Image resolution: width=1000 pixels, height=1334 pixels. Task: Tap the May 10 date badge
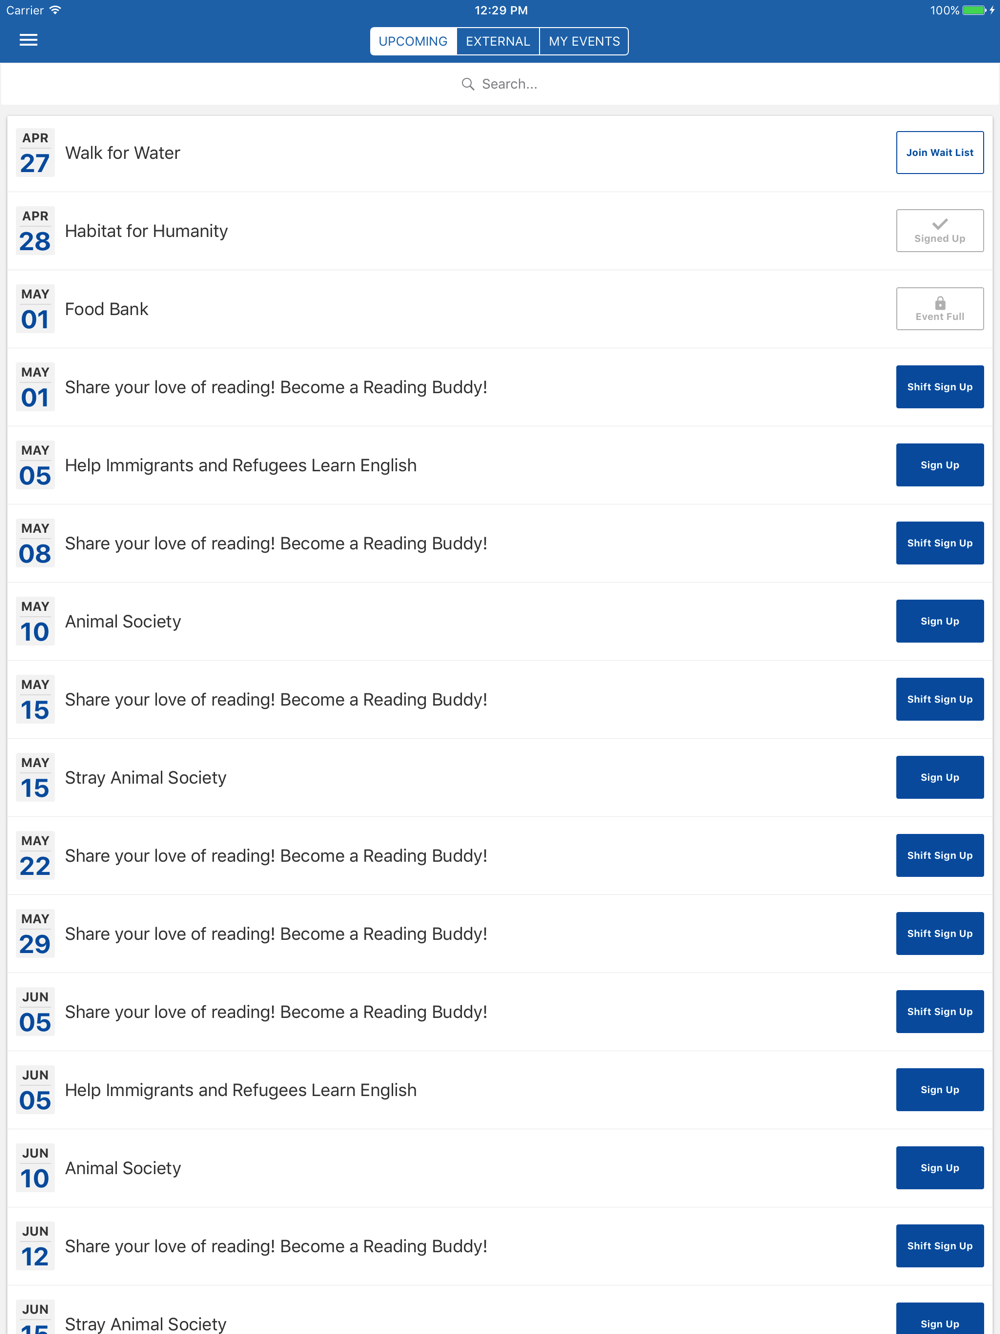[35, 621]
